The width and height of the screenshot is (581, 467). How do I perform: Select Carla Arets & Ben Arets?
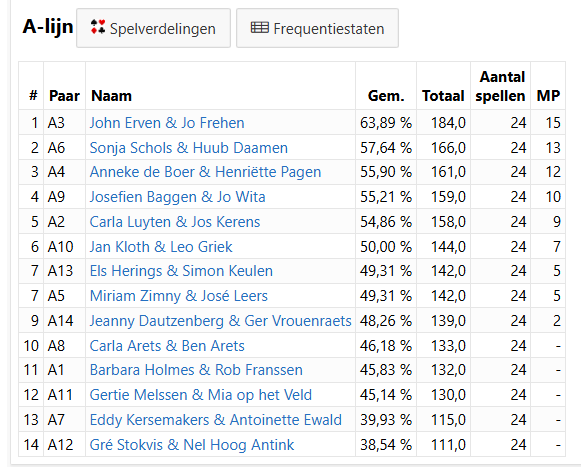167,345
